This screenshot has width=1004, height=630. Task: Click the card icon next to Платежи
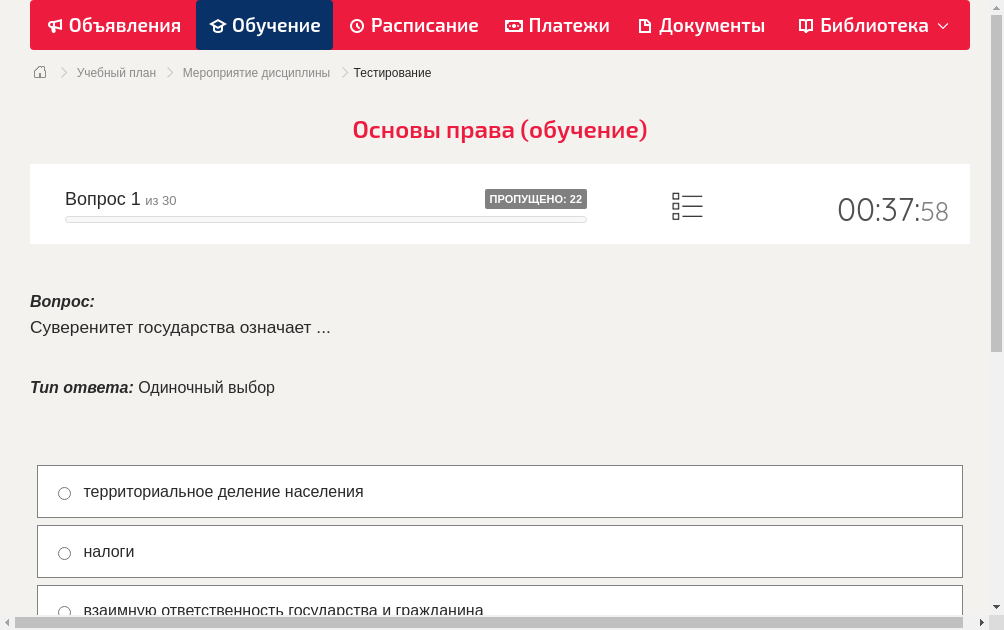pyautogui.click(x=512, y=25)
